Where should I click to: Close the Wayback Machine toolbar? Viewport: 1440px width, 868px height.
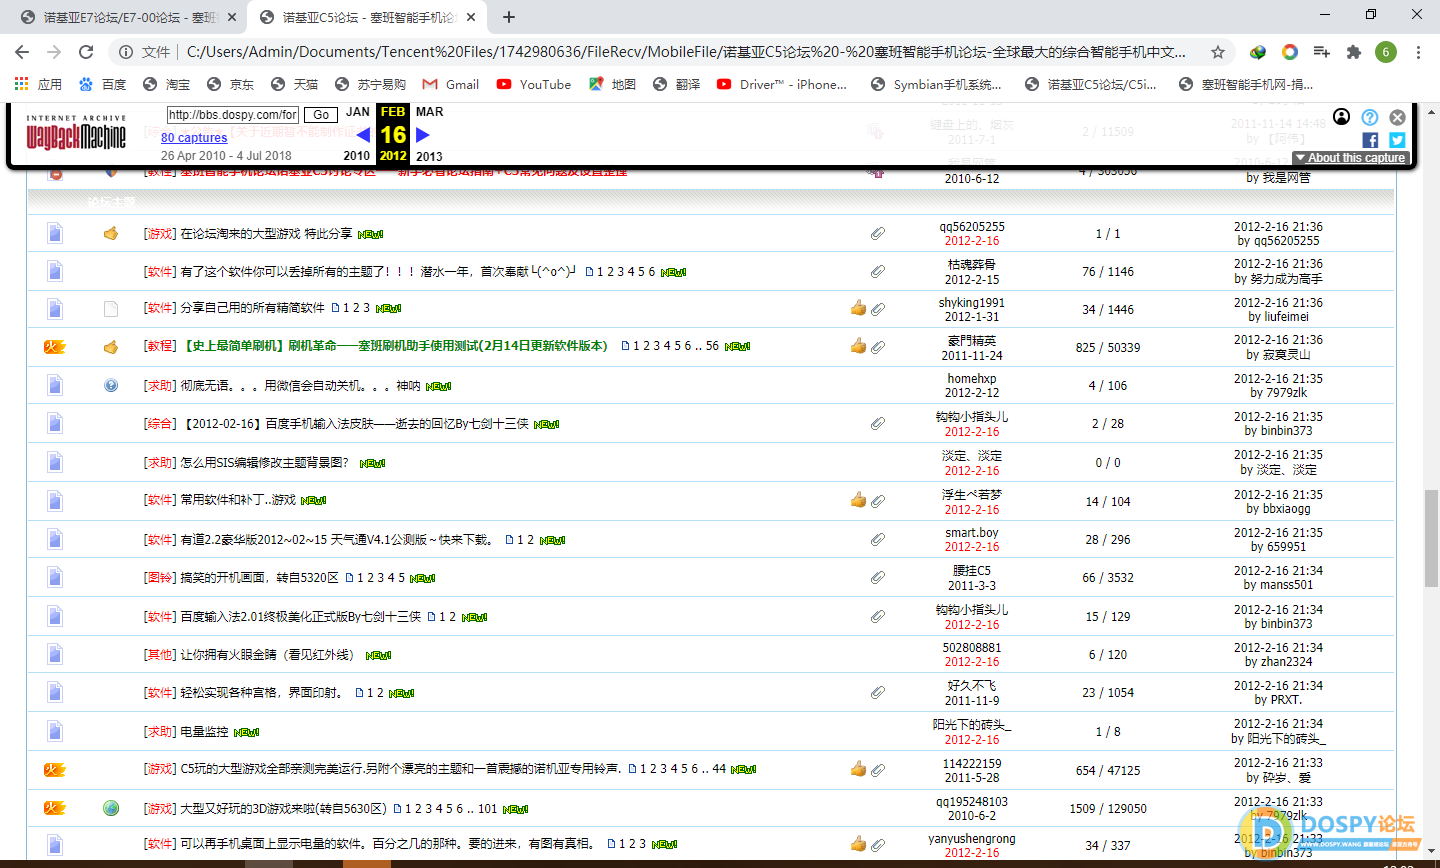(1397, 117)
